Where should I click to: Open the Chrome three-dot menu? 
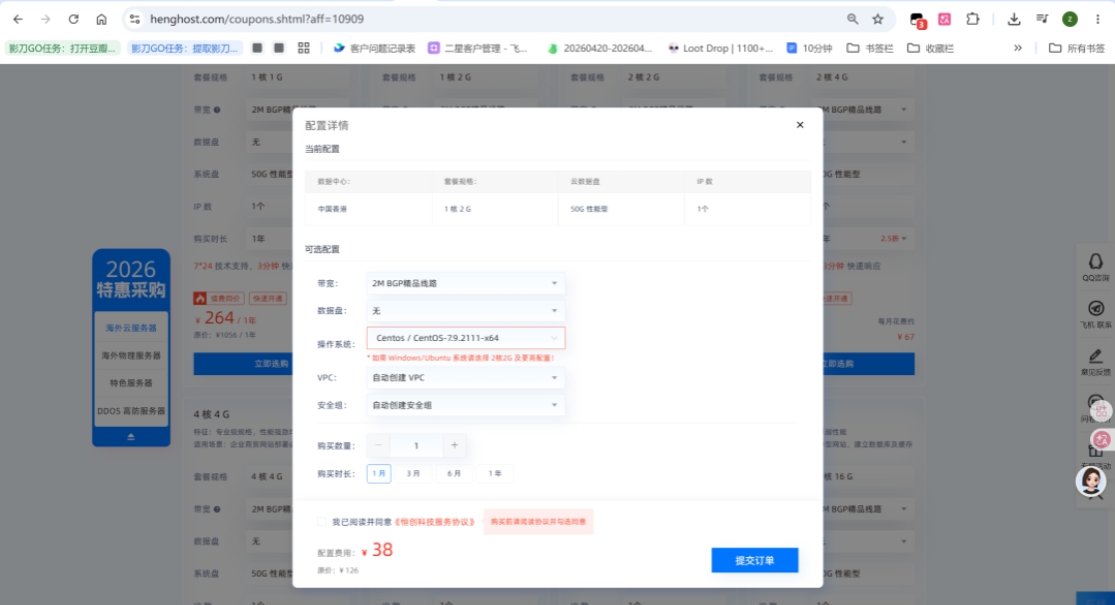tap(1098, 19)
